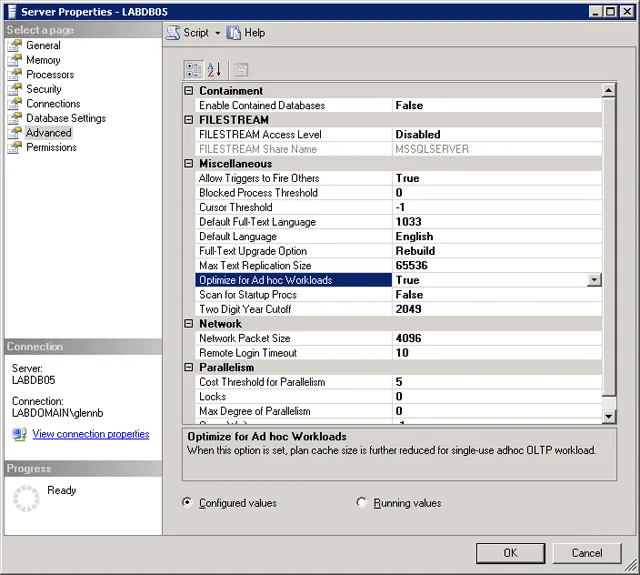Select the Running values radio button

coord(362,503)
